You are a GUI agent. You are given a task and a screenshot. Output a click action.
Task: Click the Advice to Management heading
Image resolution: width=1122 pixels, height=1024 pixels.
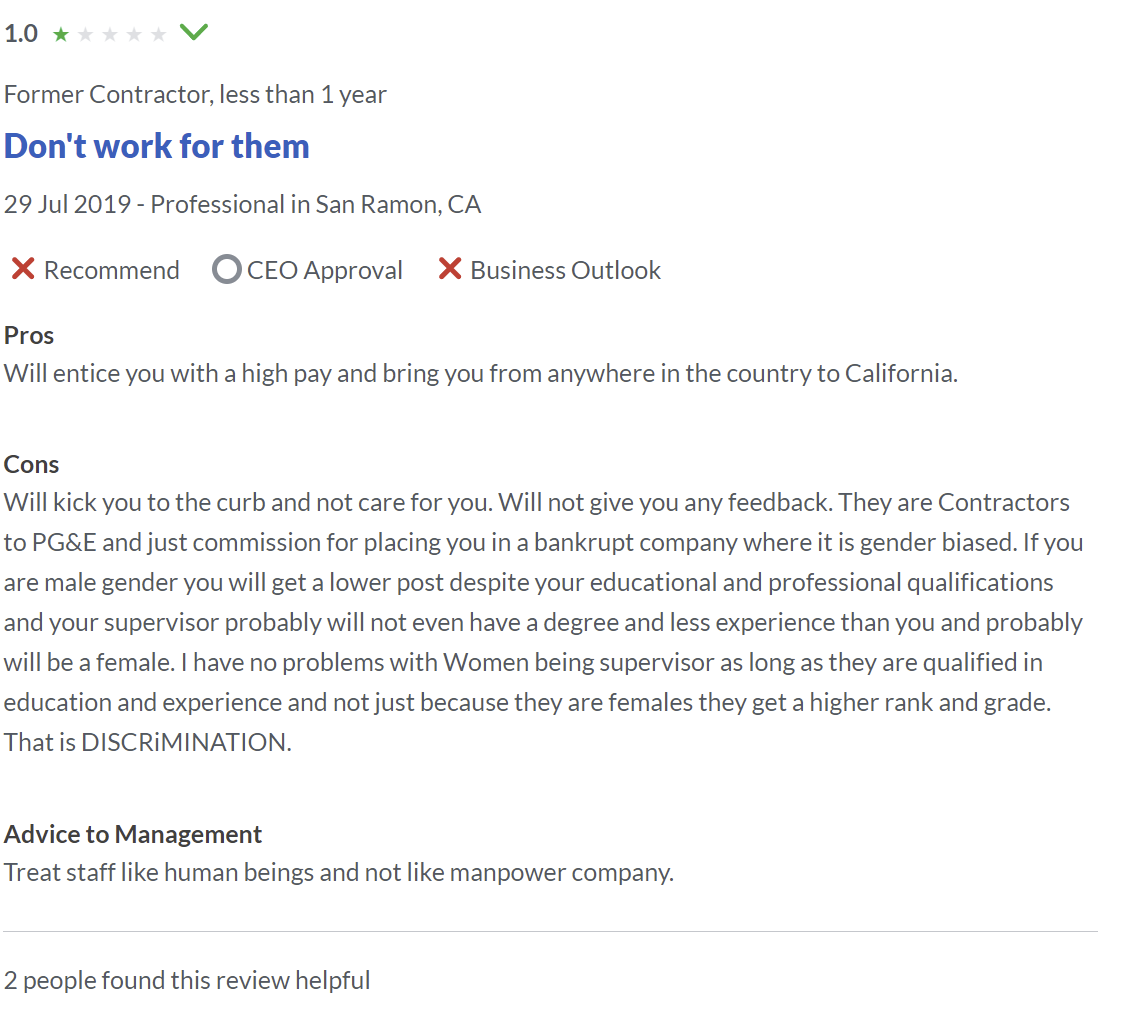[133, 834]
